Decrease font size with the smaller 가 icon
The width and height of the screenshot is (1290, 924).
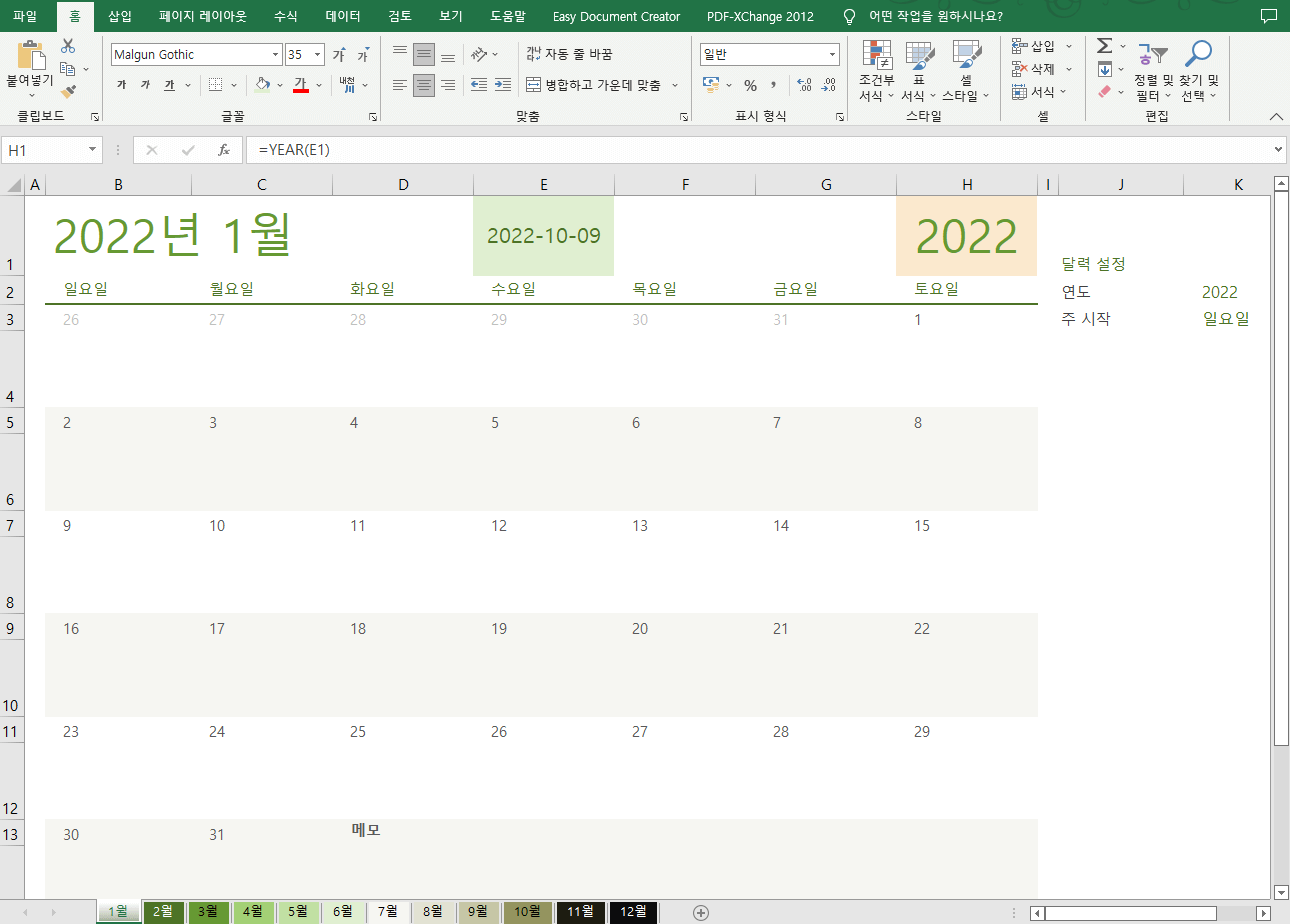click(363, 55)
